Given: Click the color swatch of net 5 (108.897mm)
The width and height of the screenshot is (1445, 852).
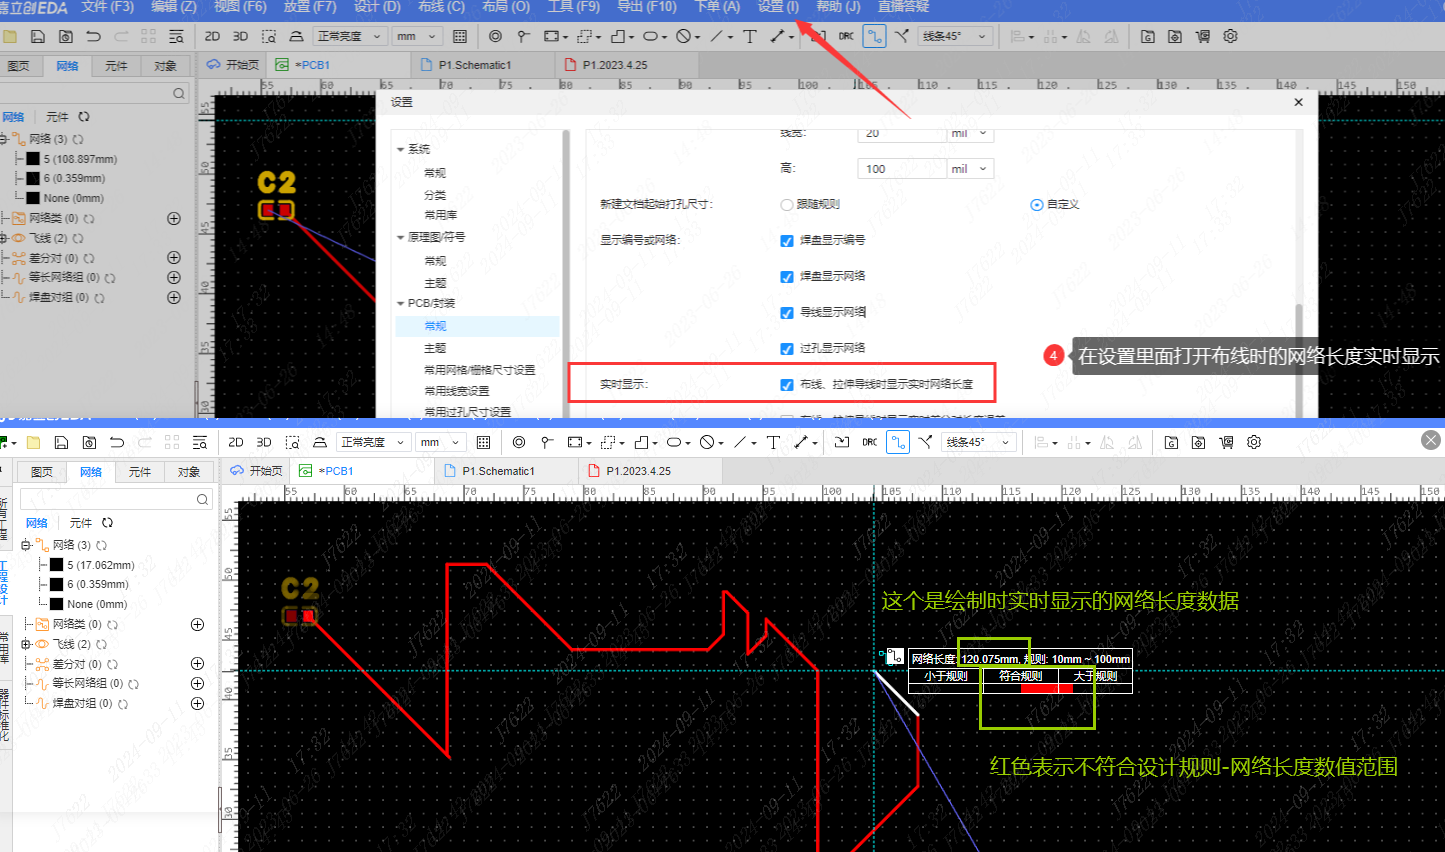Looking at the screenshot, I should pyautogui.click(x=33, y=159).
